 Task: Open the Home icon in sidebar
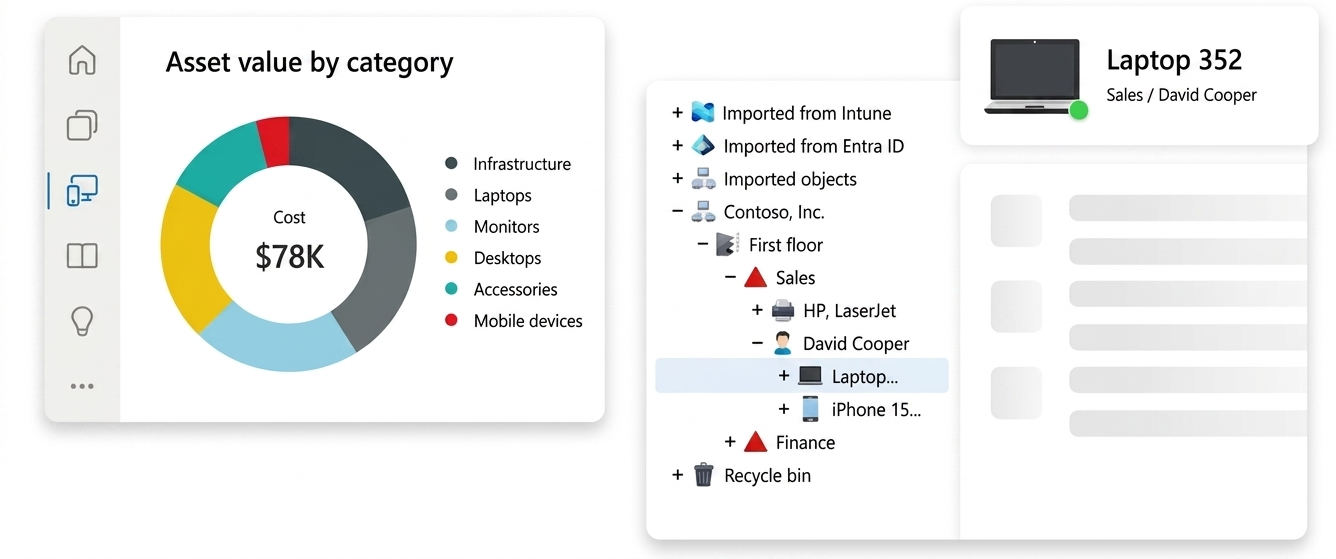point(82,61)
